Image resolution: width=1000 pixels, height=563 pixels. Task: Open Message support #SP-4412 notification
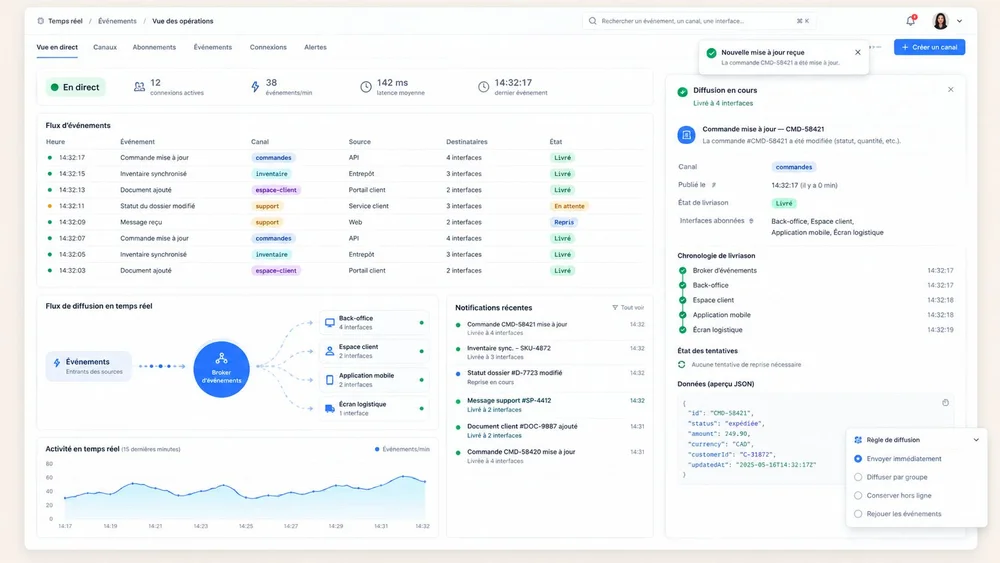(x=550, y=405)
